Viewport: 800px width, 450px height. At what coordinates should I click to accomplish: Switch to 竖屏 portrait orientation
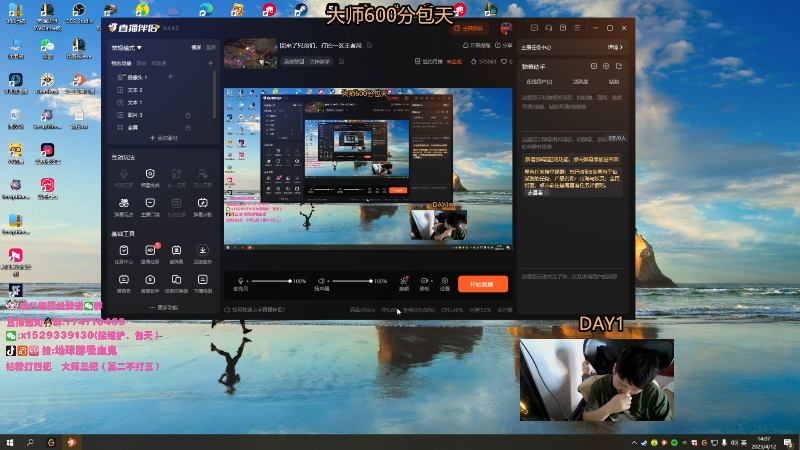pos(211,47)
